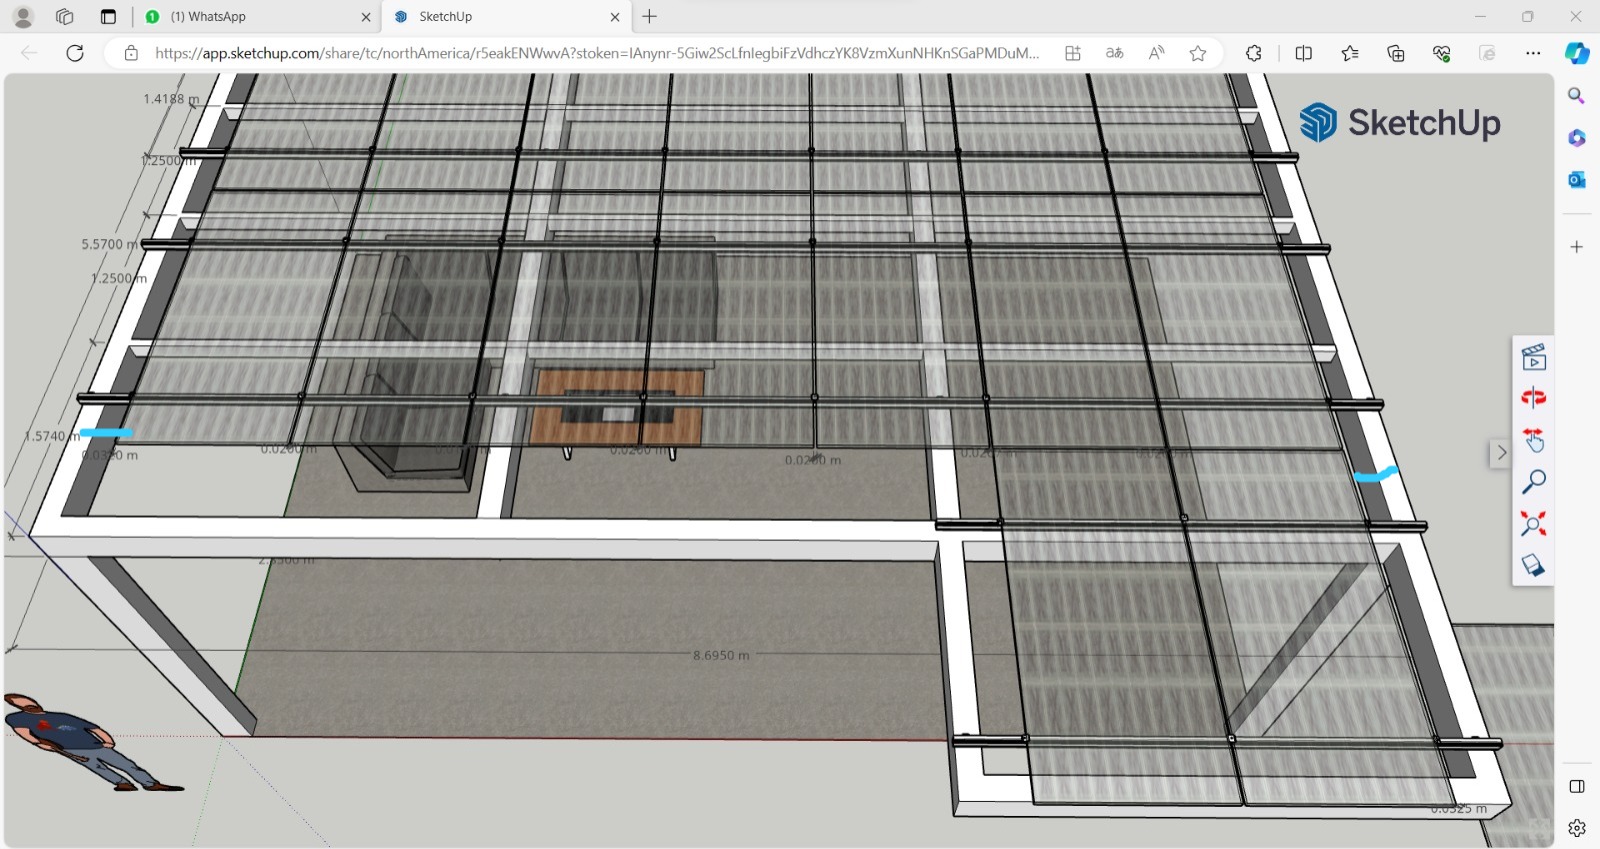Open the Edge Copilot sidebar

click(1577, 53)
